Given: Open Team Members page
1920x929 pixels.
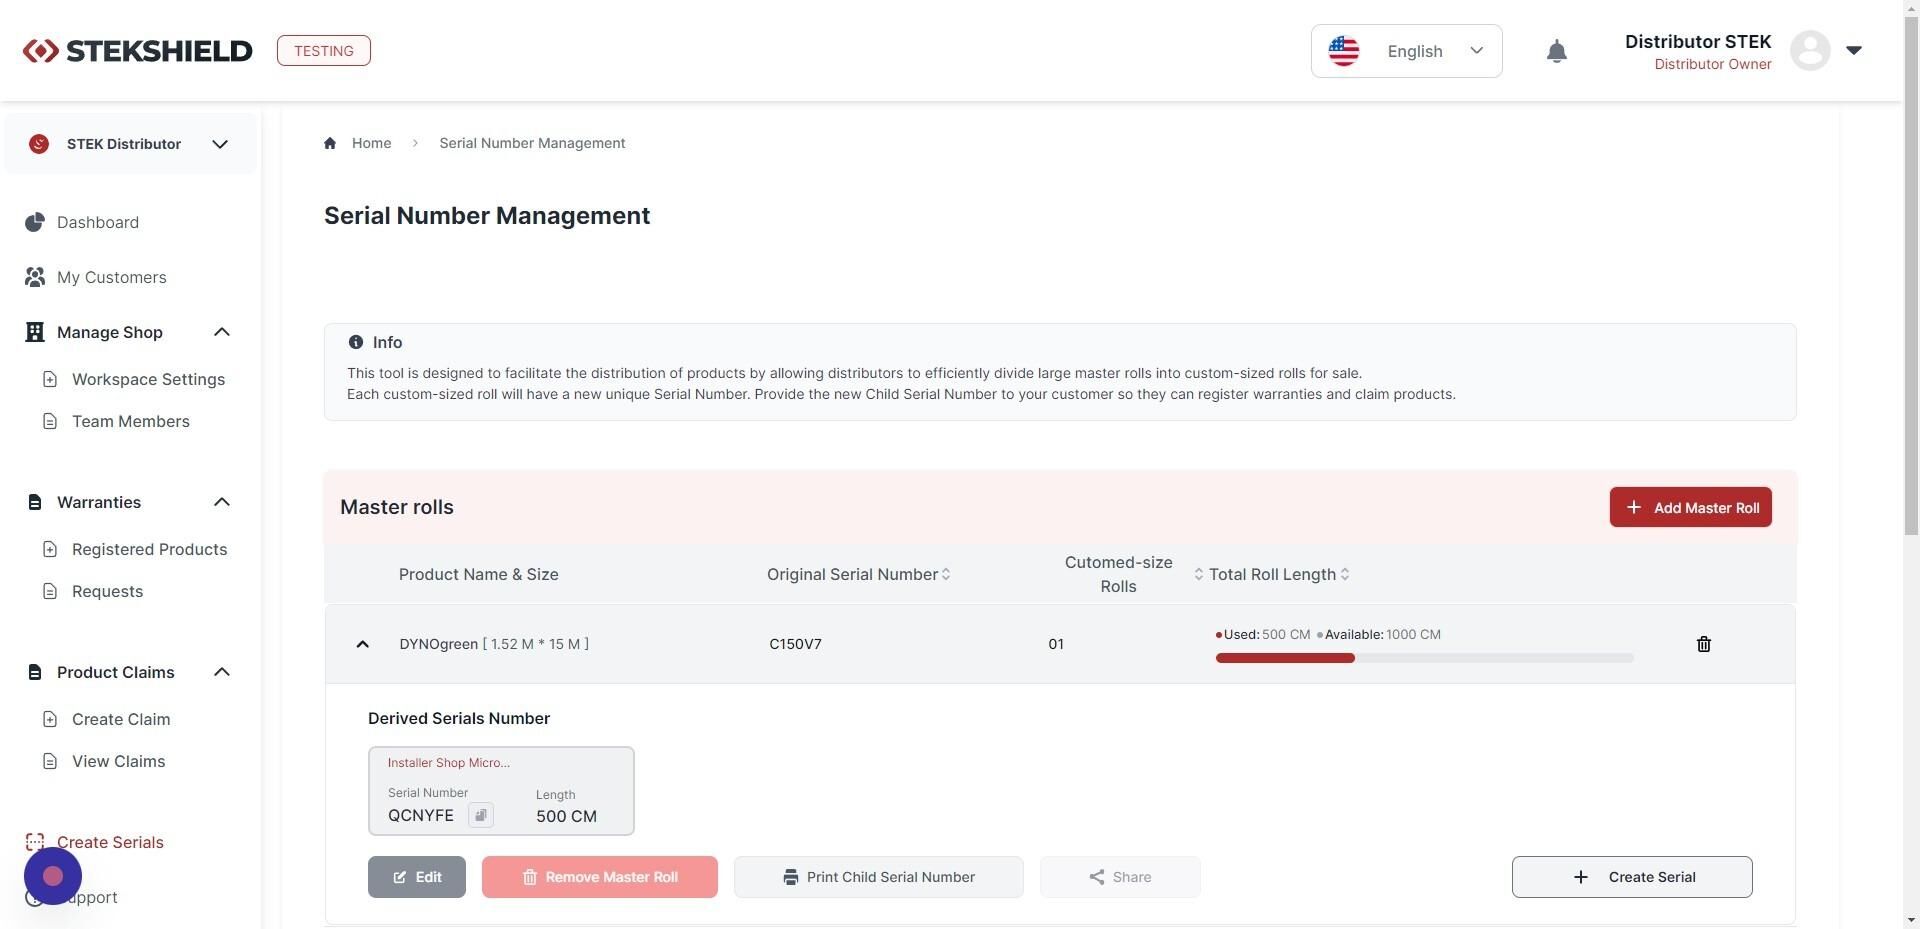Looking at the screenshot, I should (131, 421).
